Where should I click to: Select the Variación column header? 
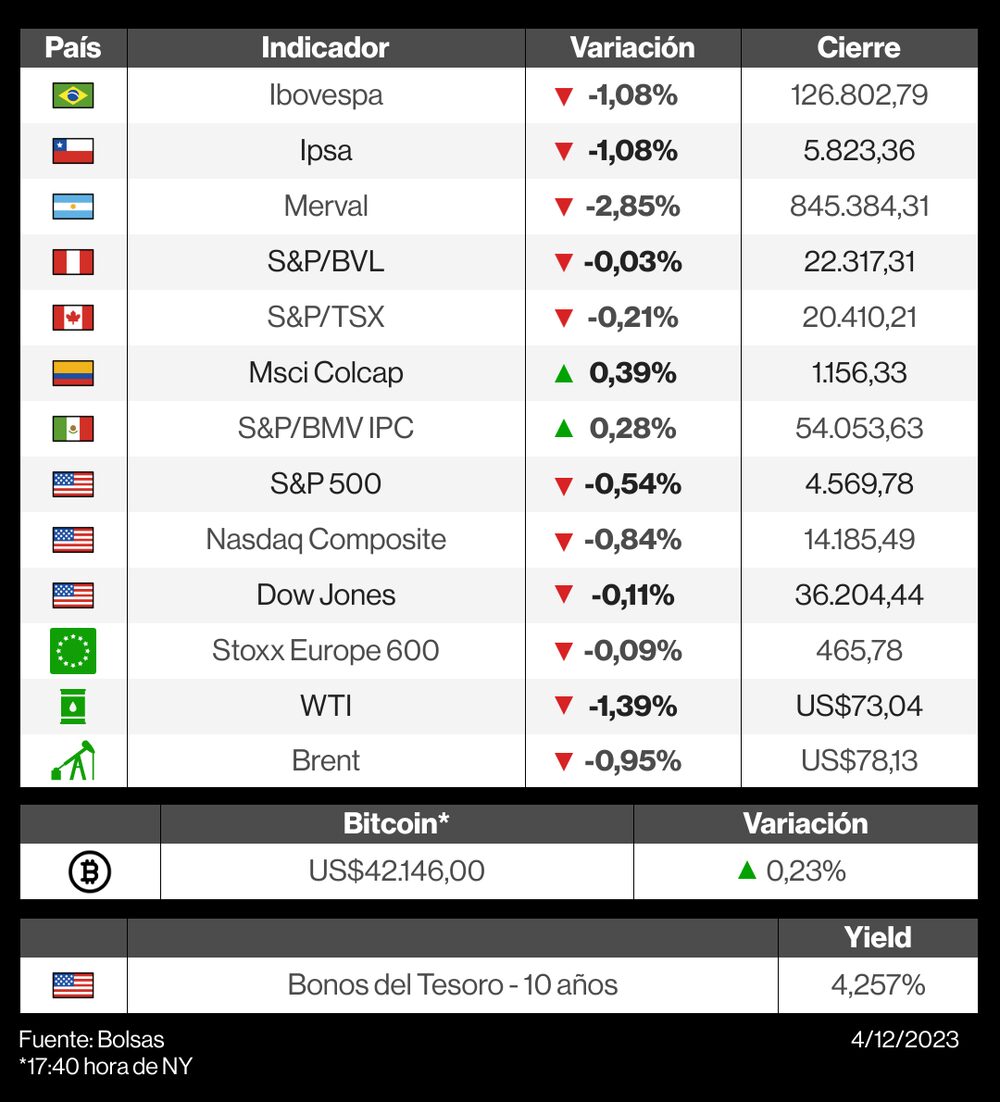[632, 47]
